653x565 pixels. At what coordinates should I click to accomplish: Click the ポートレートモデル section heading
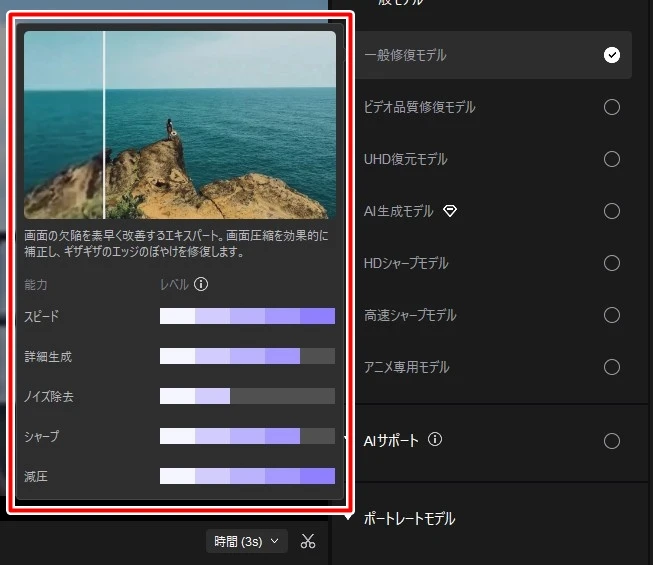(409, 519)
